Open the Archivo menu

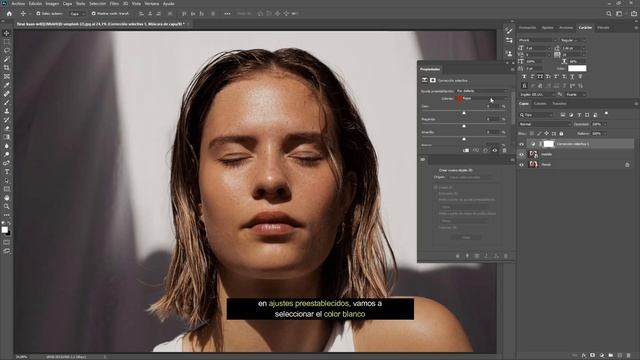click(18, 3)
